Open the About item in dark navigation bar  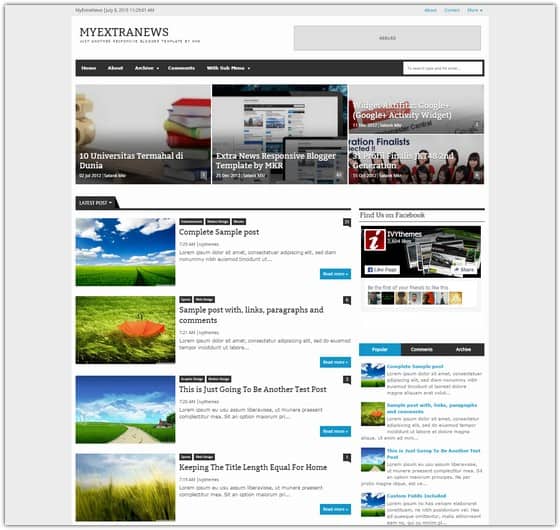[115, 68]
